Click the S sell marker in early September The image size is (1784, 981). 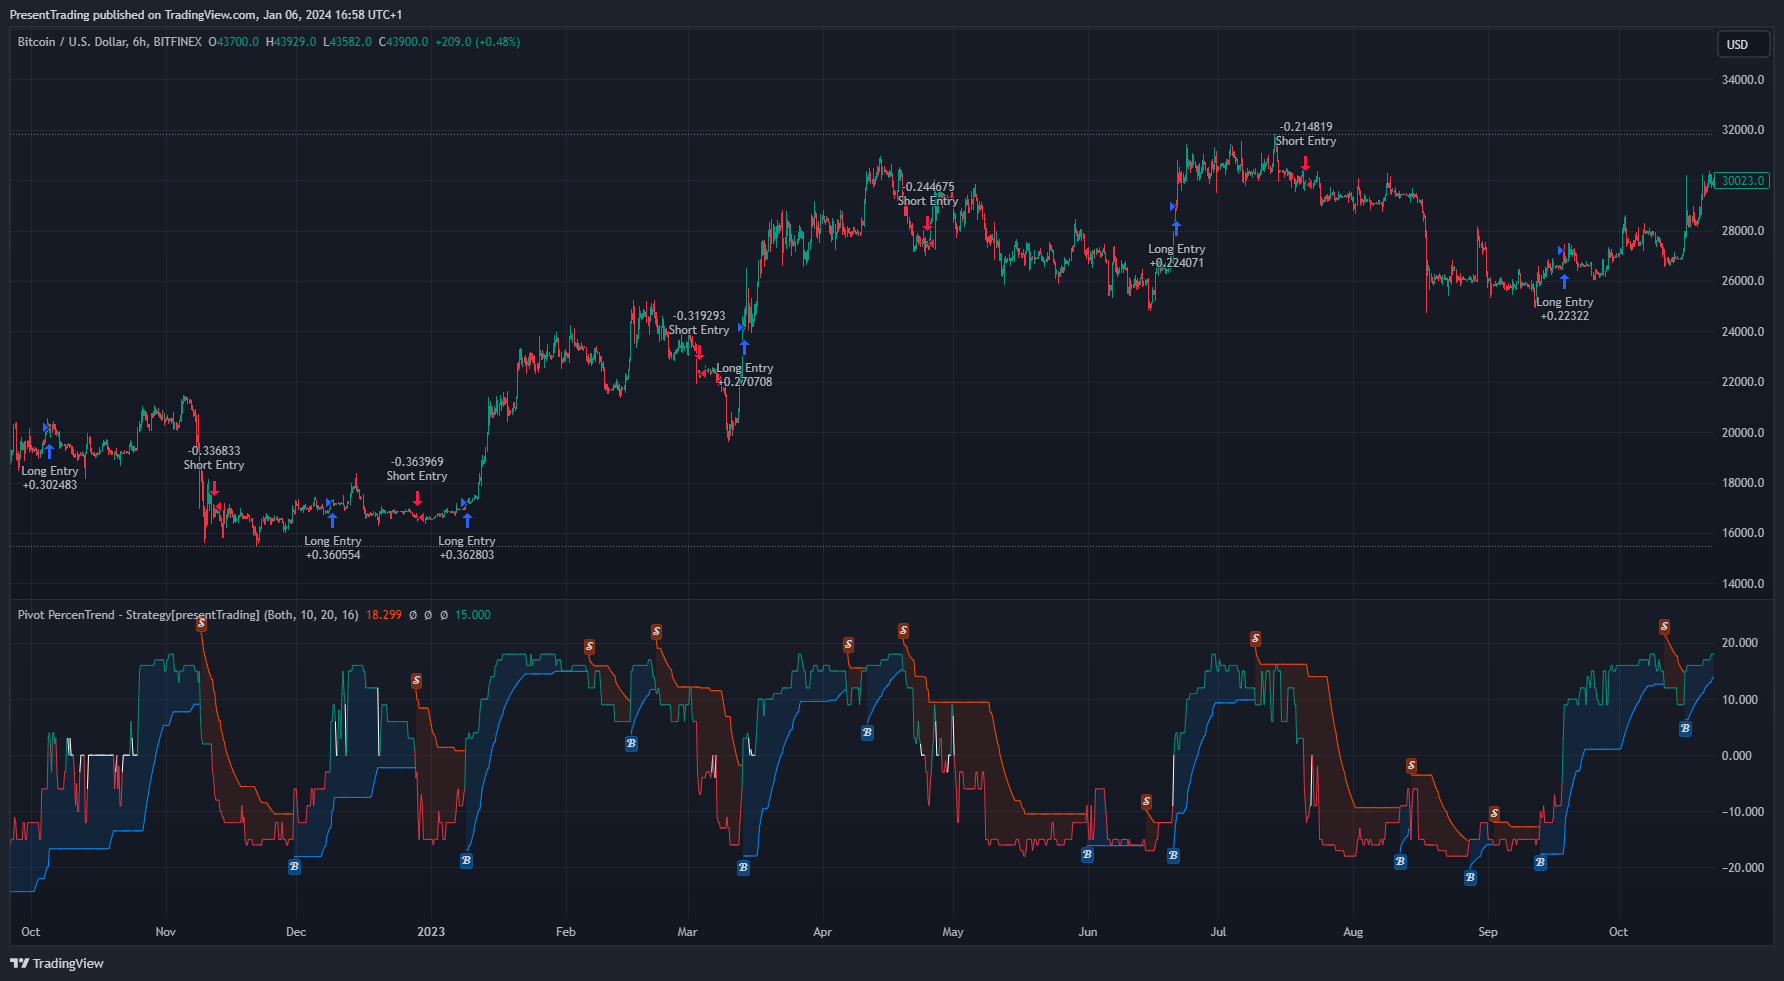pos(1494,814)
